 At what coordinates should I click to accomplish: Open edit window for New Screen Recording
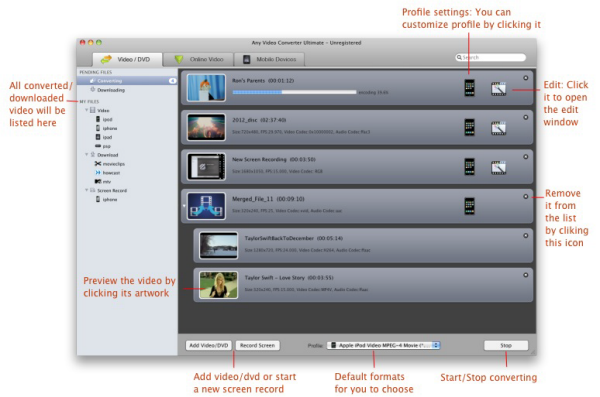click(498, 168)
